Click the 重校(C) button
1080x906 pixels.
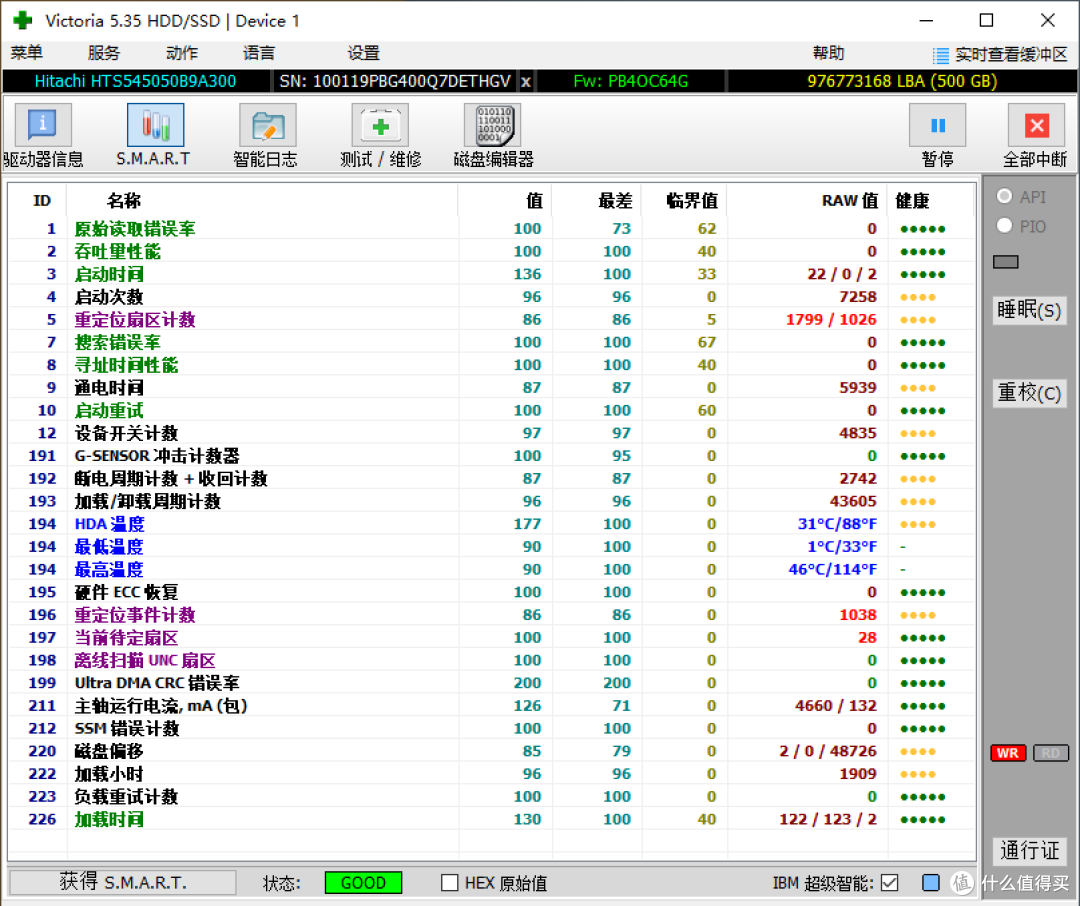pos(1029,393)
